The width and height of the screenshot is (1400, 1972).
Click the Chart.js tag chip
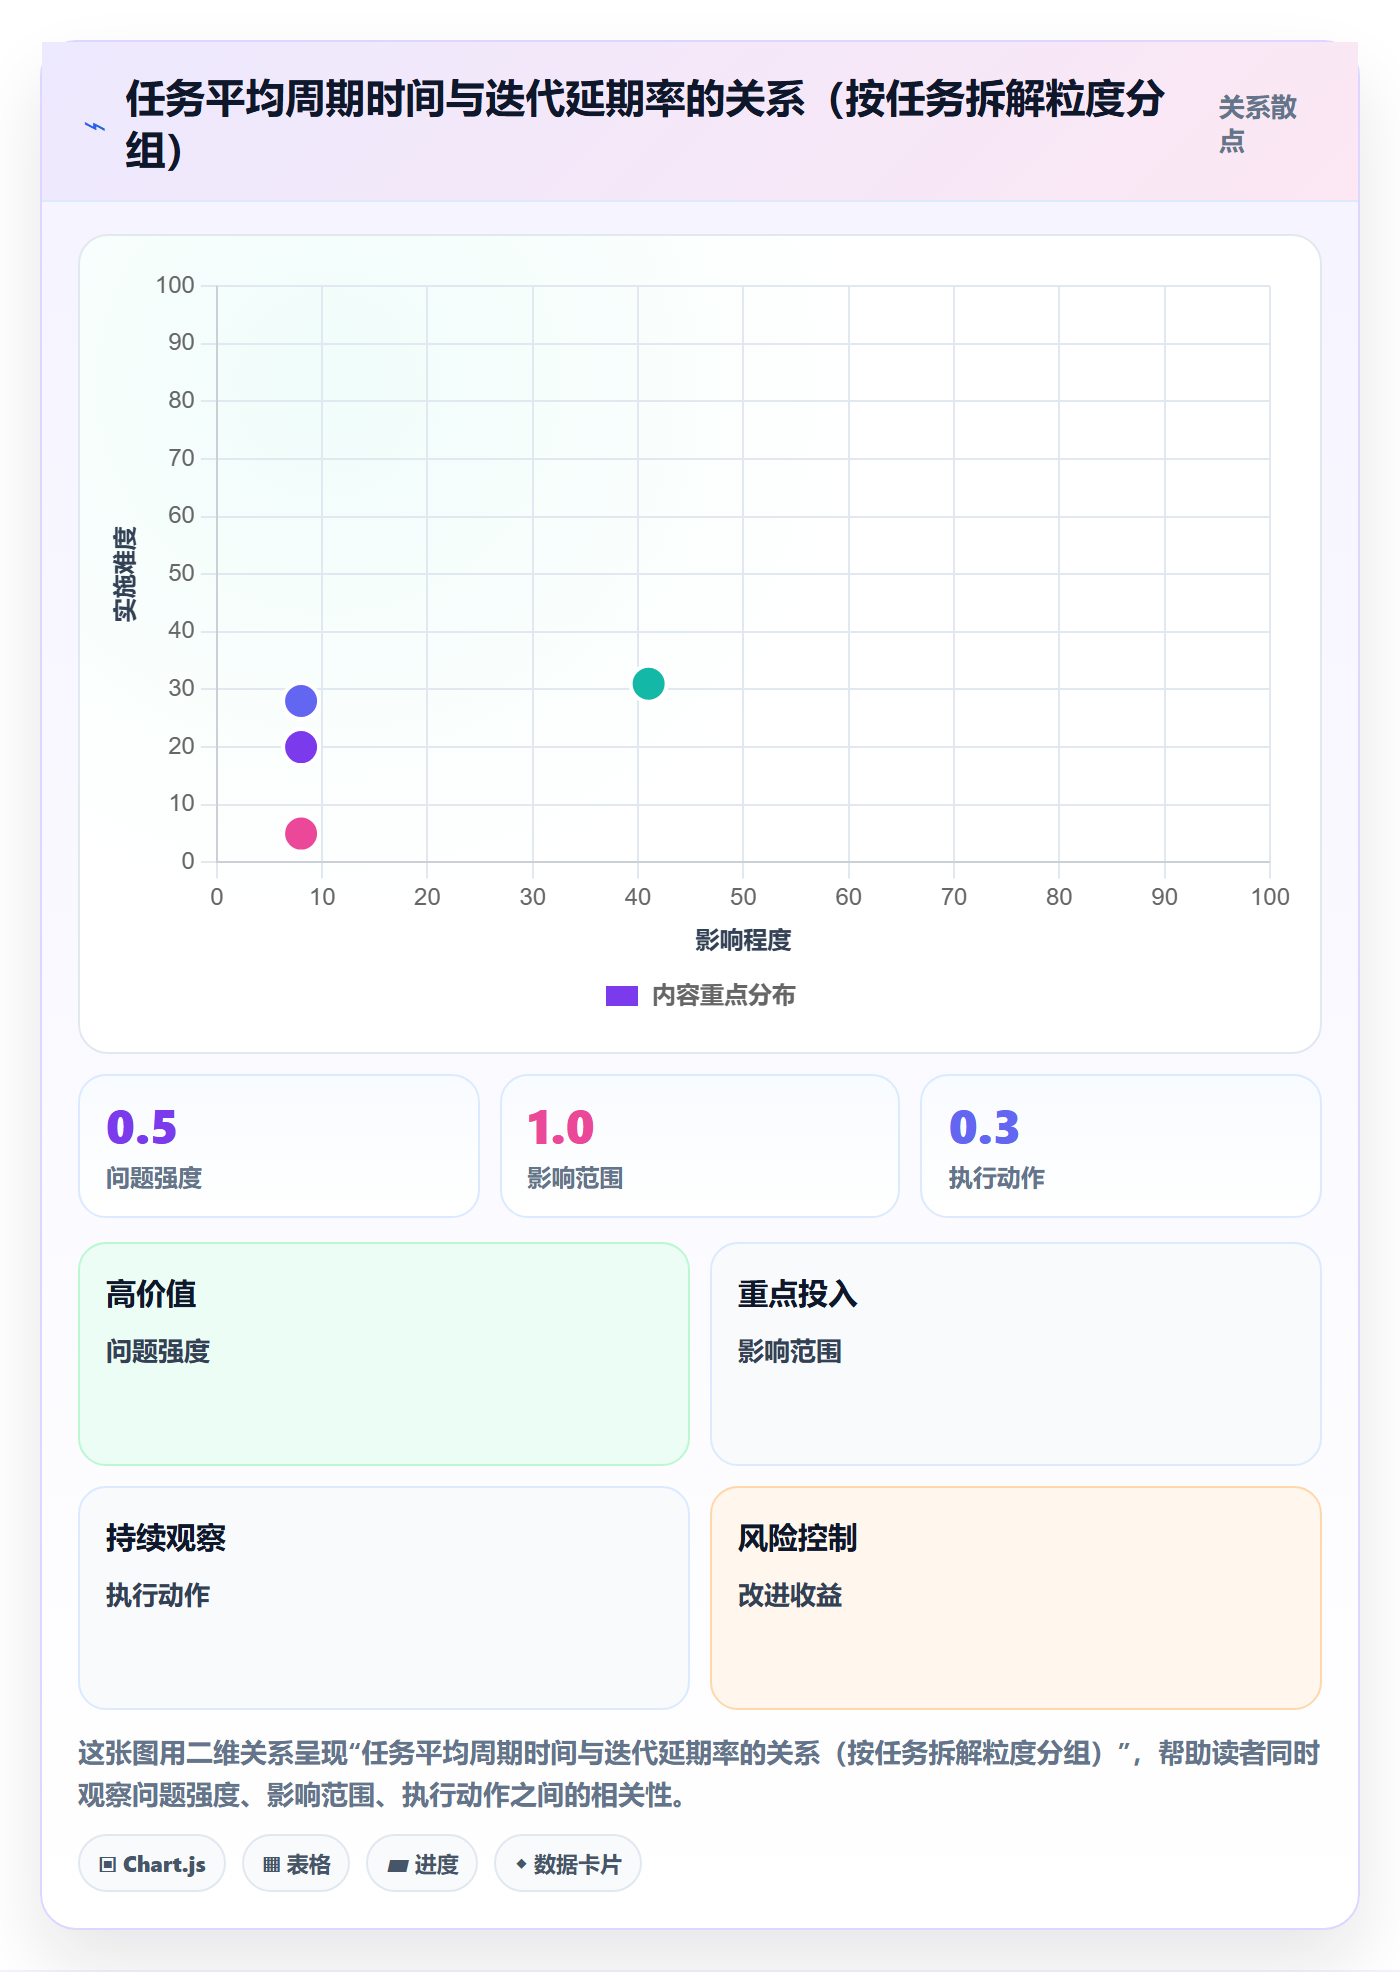point(152,1864)
